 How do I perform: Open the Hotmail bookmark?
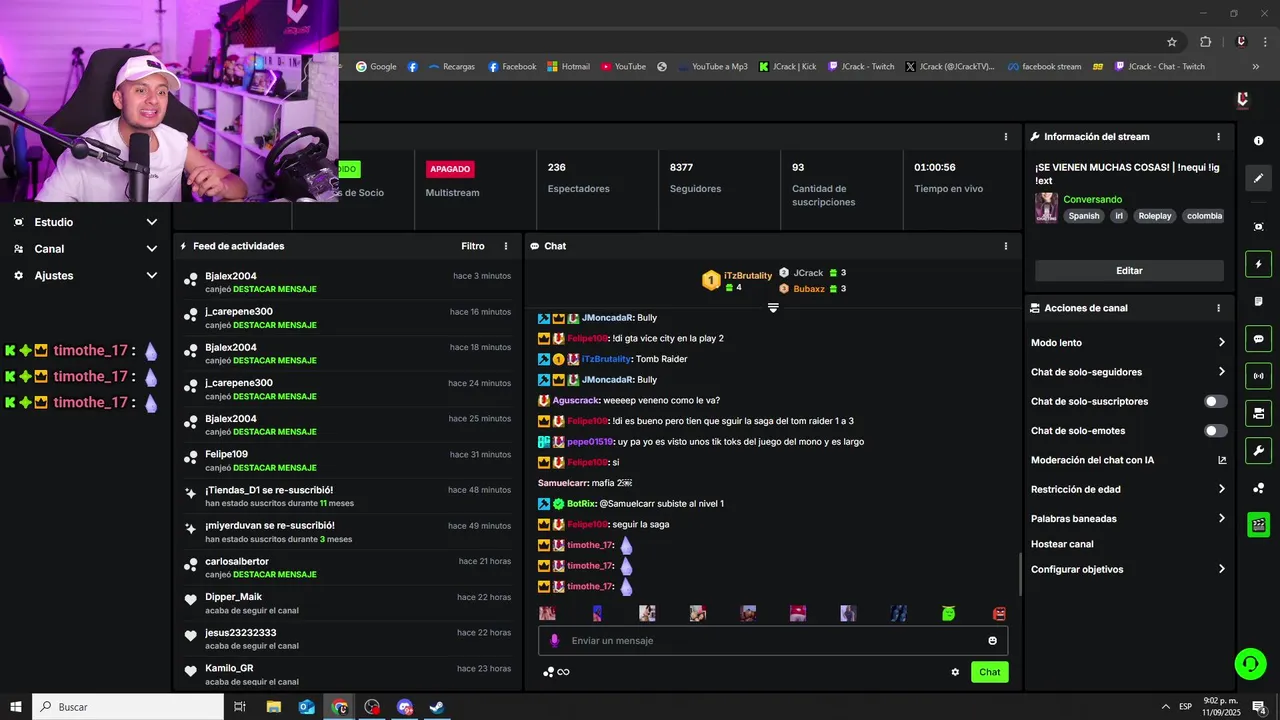click(x=568, y=67)
